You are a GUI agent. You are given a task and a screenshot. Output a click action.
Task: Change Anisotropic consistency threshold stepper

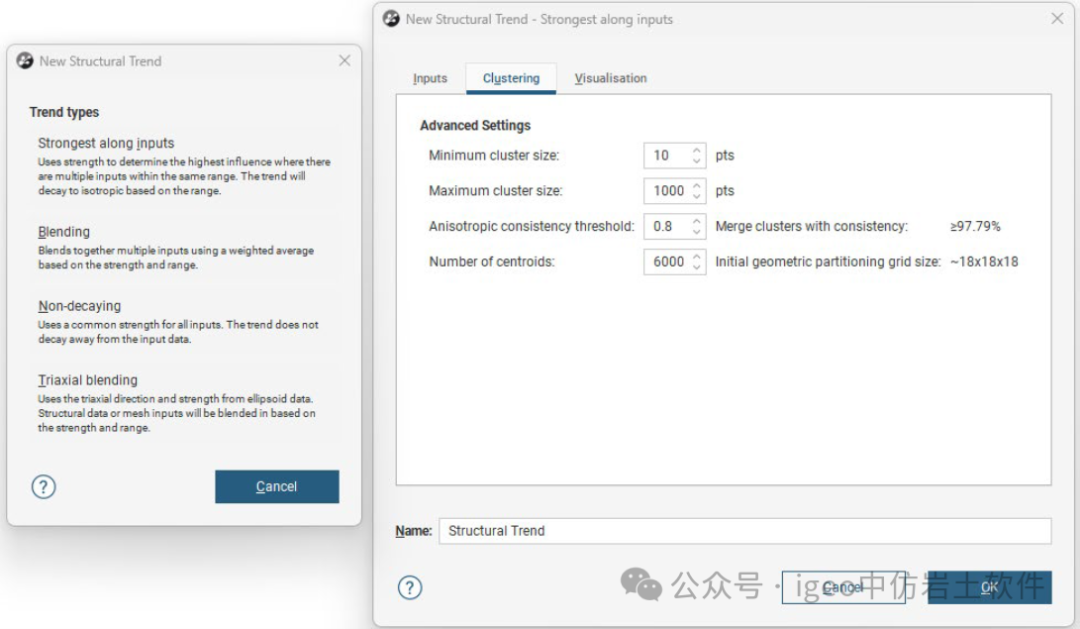tap(697, 226)
